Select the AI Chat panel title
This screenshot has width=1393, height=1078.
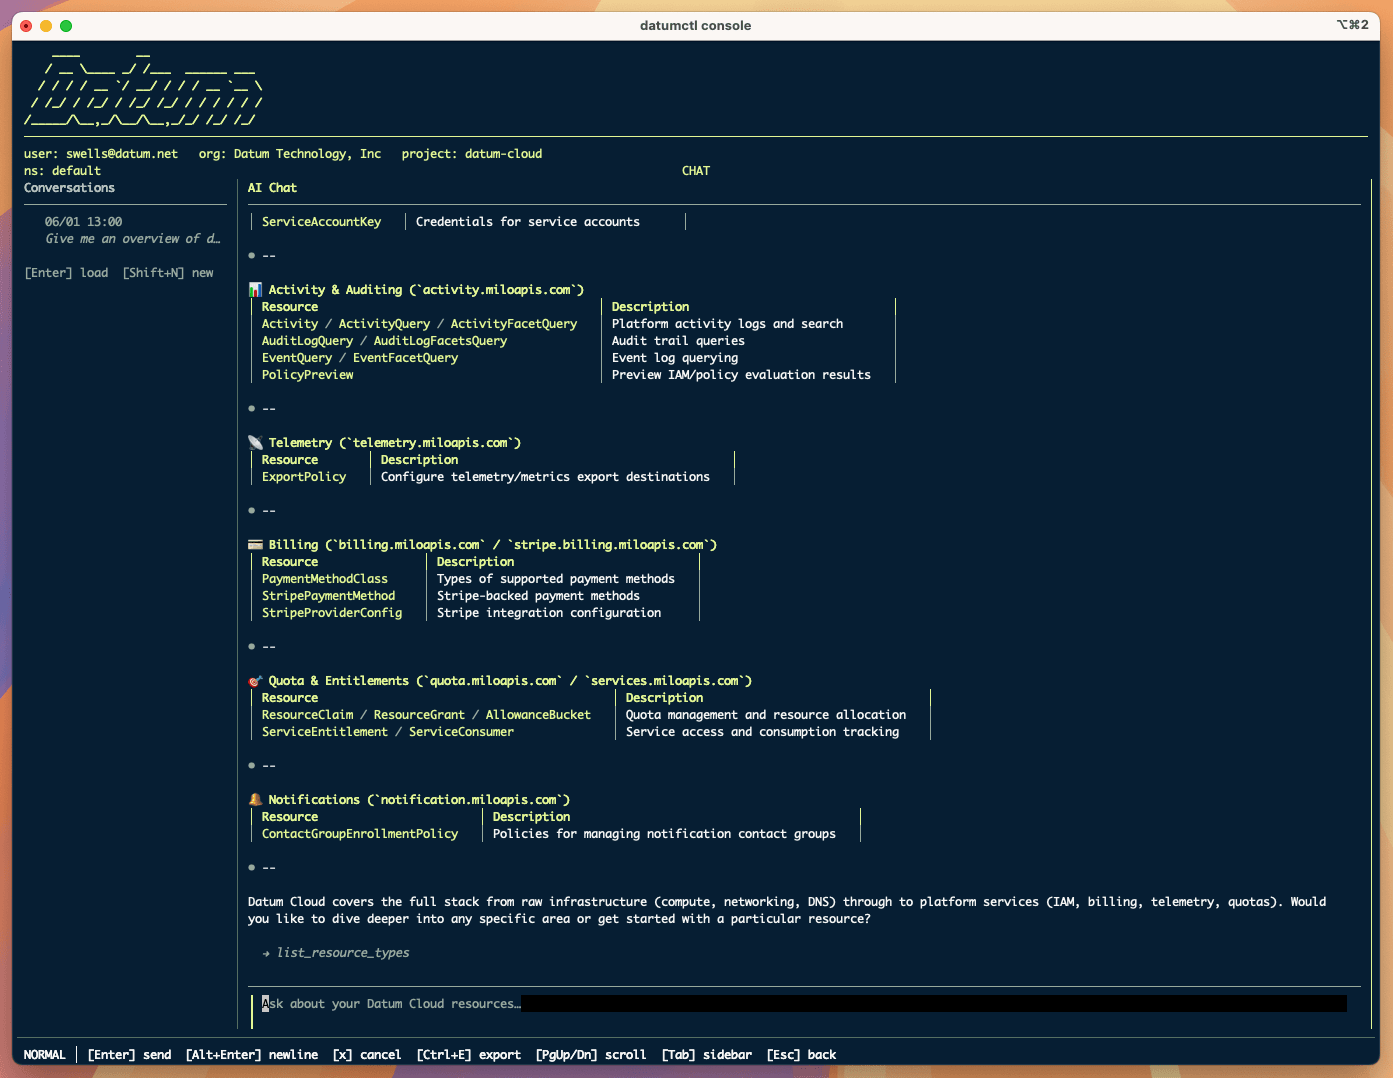(x=272, y=188)
